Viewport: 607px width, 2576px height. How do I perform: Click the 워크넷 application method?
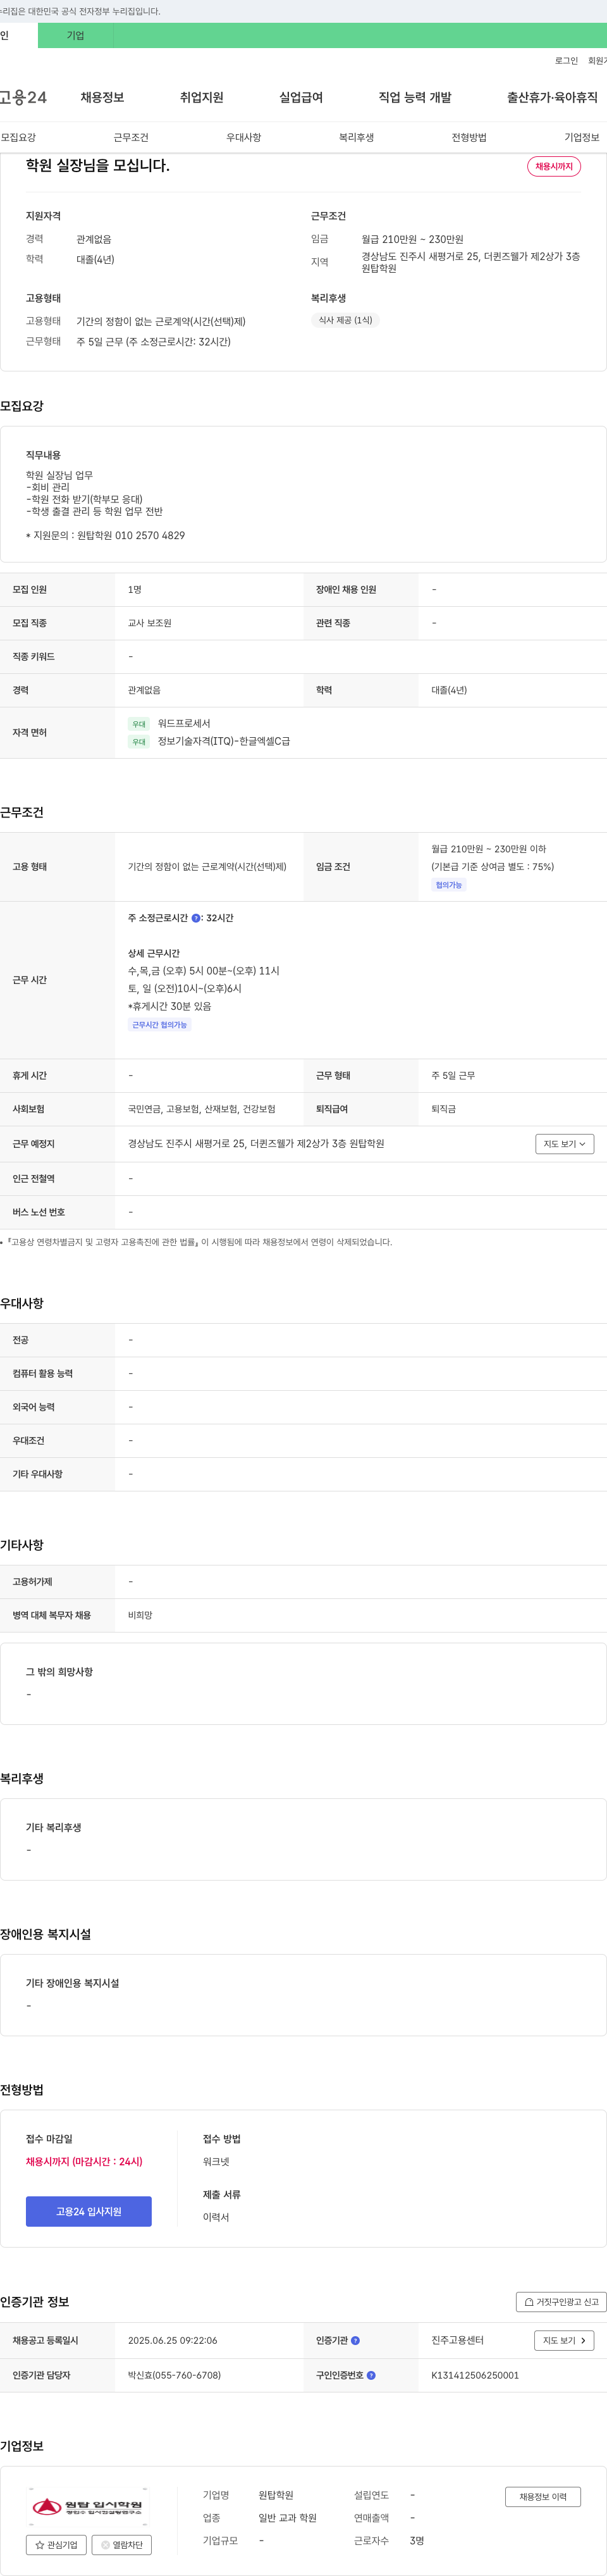(x=216, y=2161)
